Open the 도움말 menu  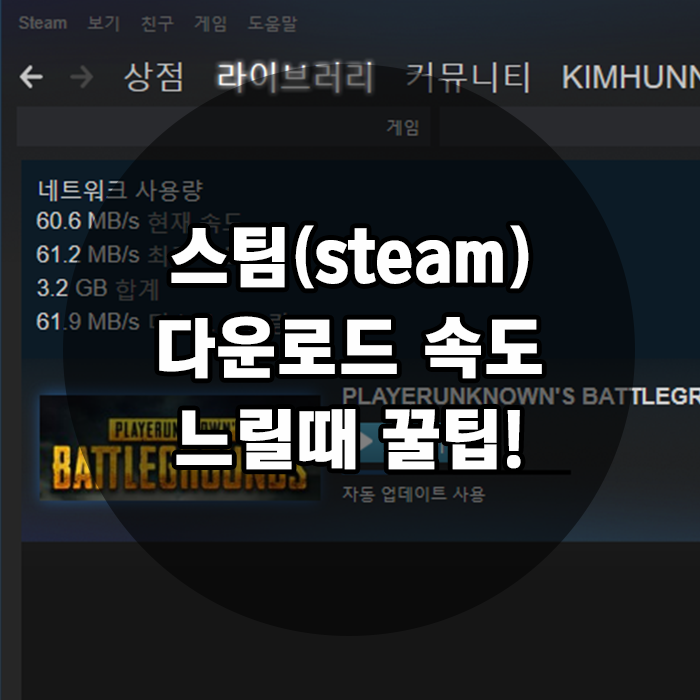272,23
